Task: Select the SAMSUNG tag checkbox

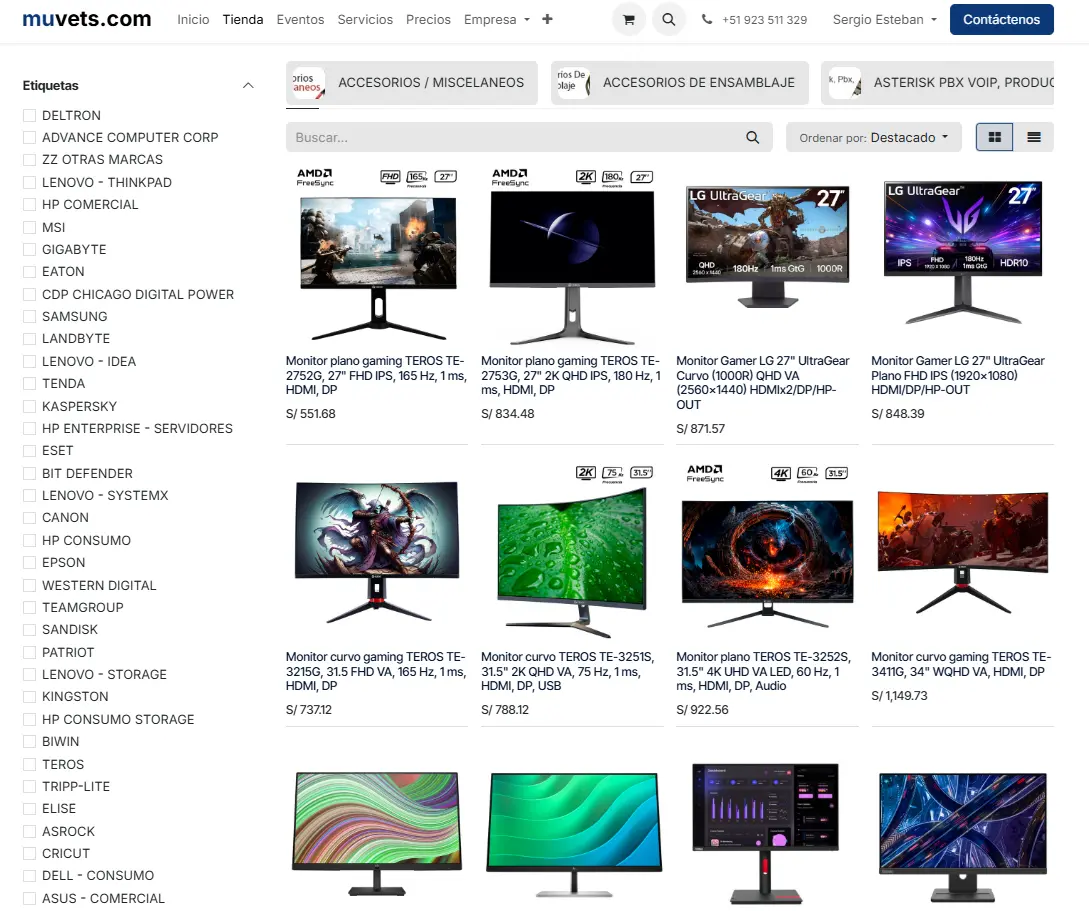Action: click(29, 317)
